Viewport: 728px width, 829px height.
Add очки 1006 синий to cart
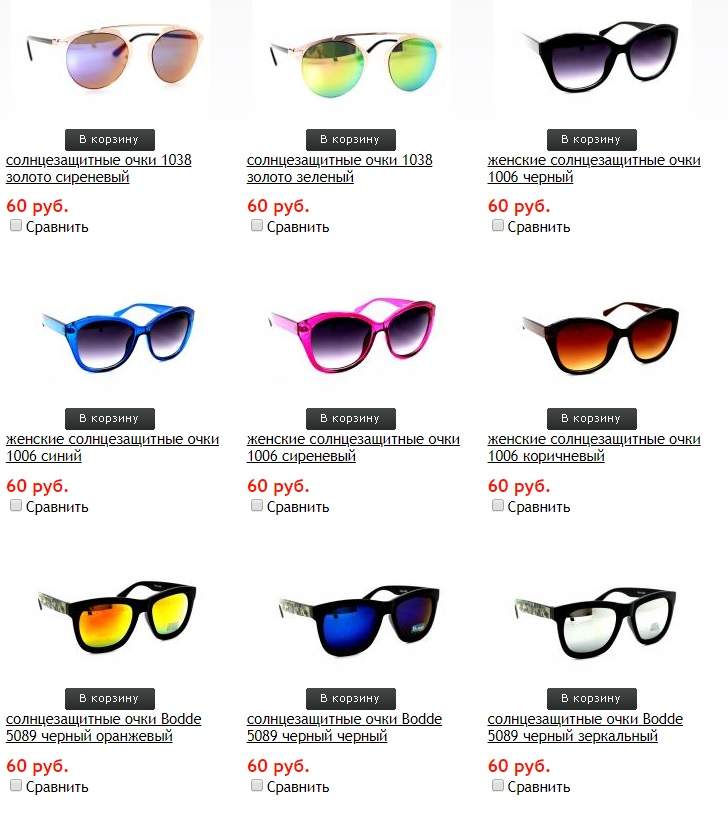click(110, 419)
